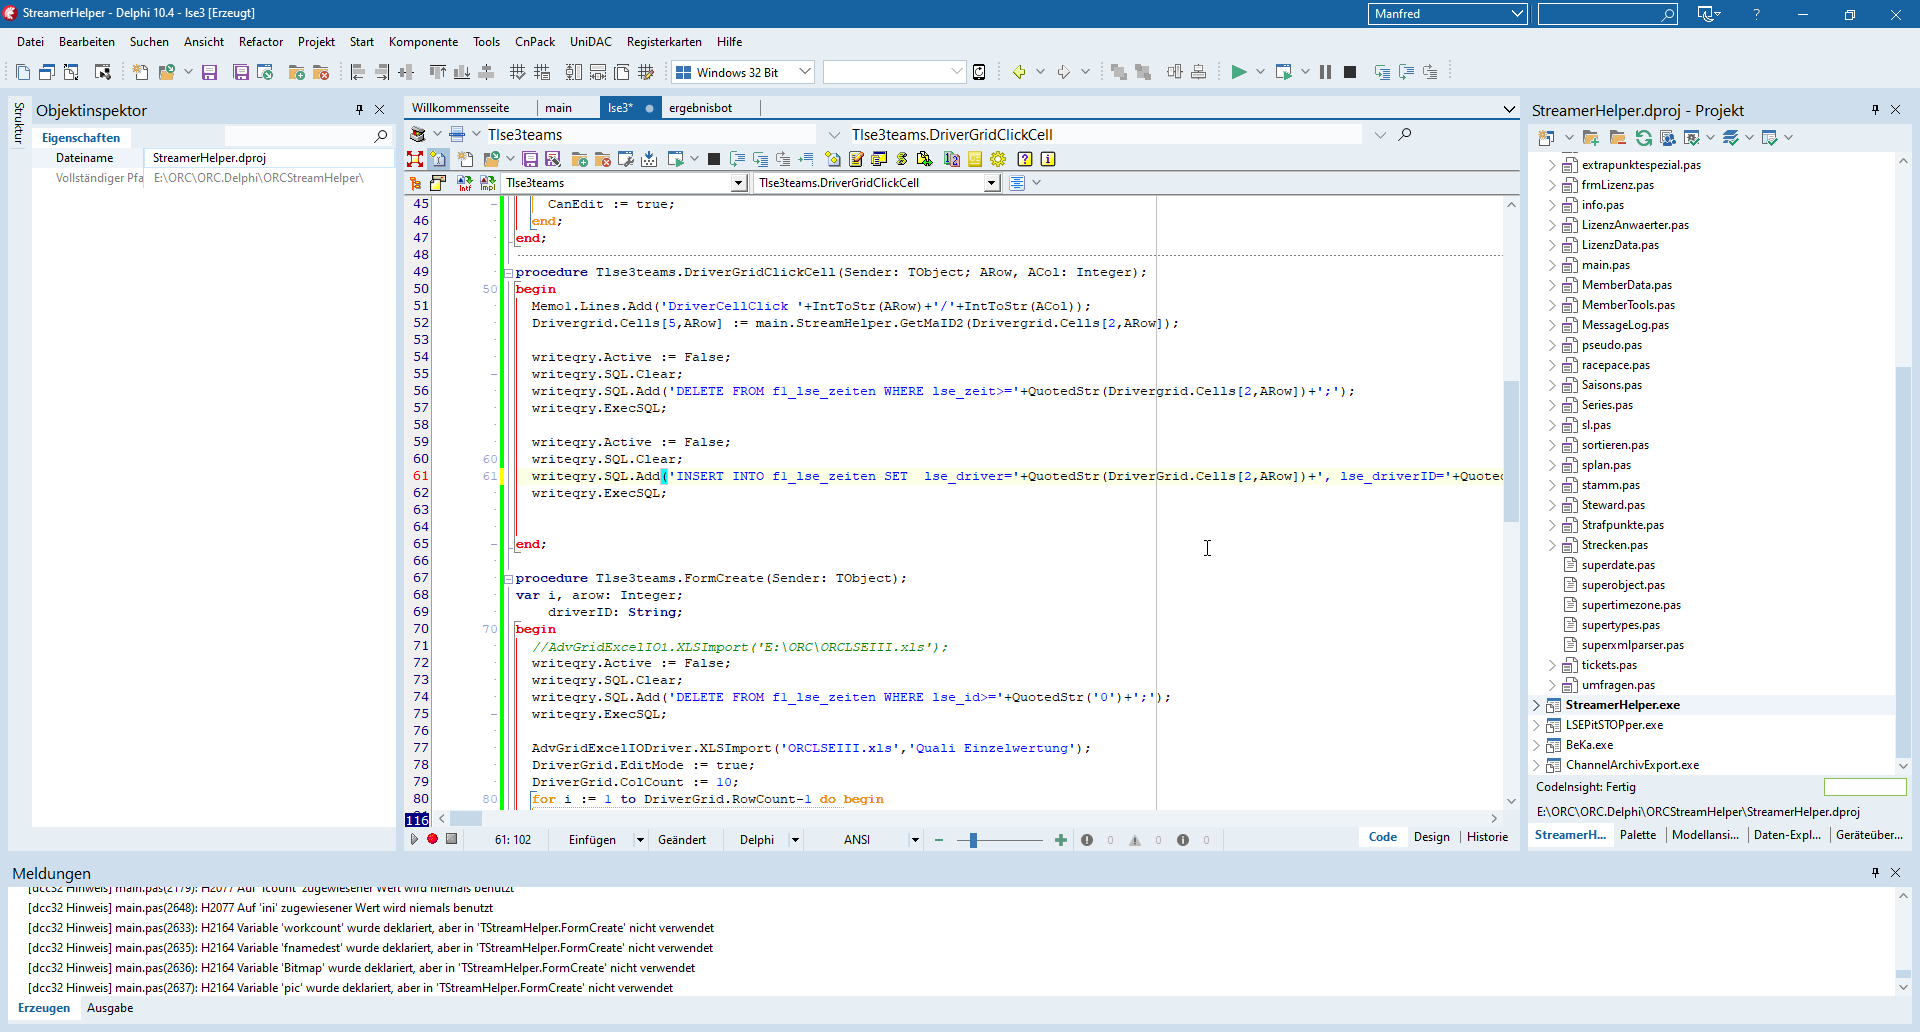Open the Windows 32 Bit platform dropdown
The width and height of the screenshot is (1920, 1032).
point(804,72)
